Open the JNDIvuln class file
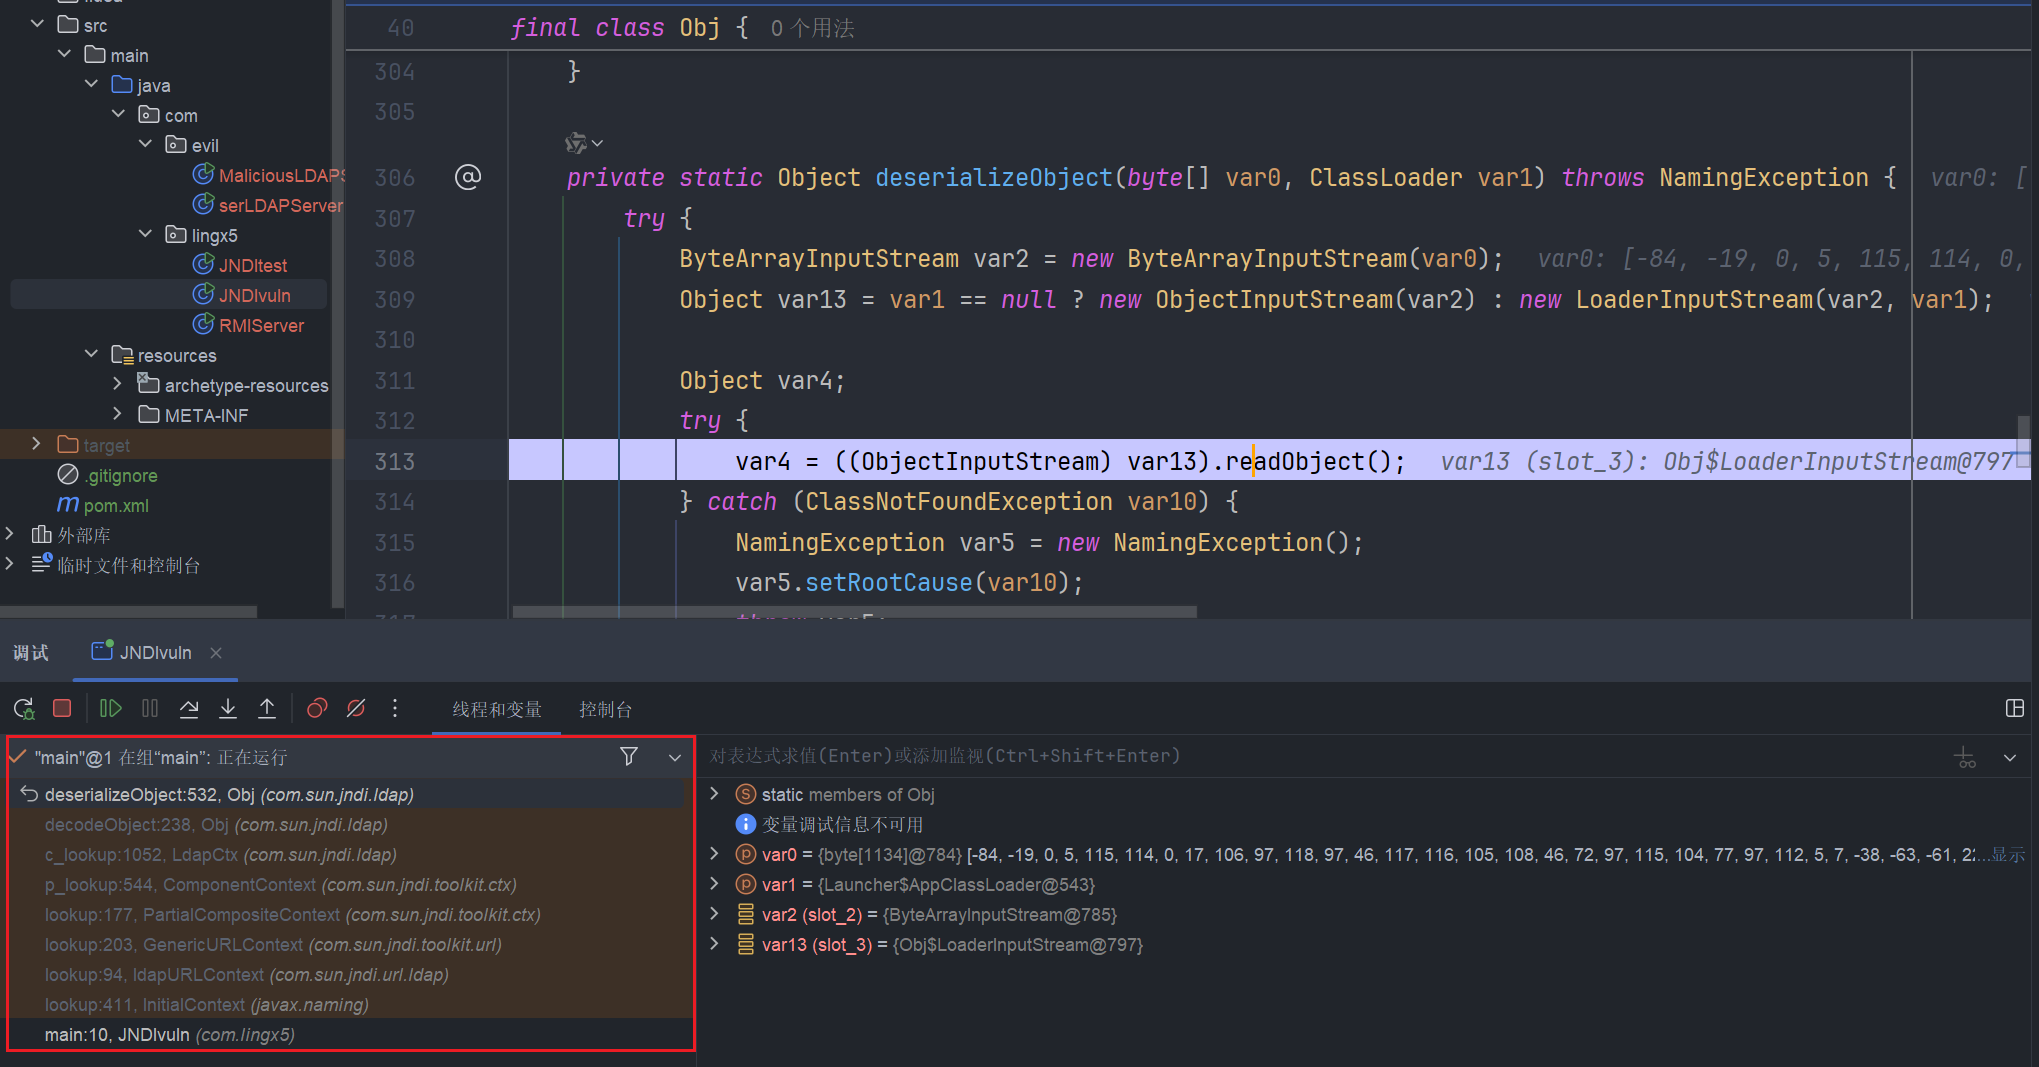The image size is (2039, 1067). pos(242,295)
